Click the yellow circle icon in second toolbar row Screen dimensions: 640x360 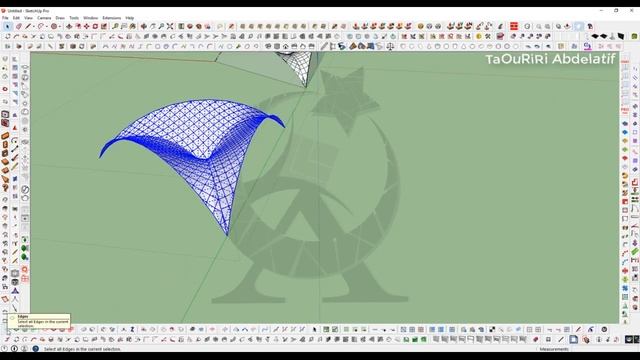(x=479, y=37)
